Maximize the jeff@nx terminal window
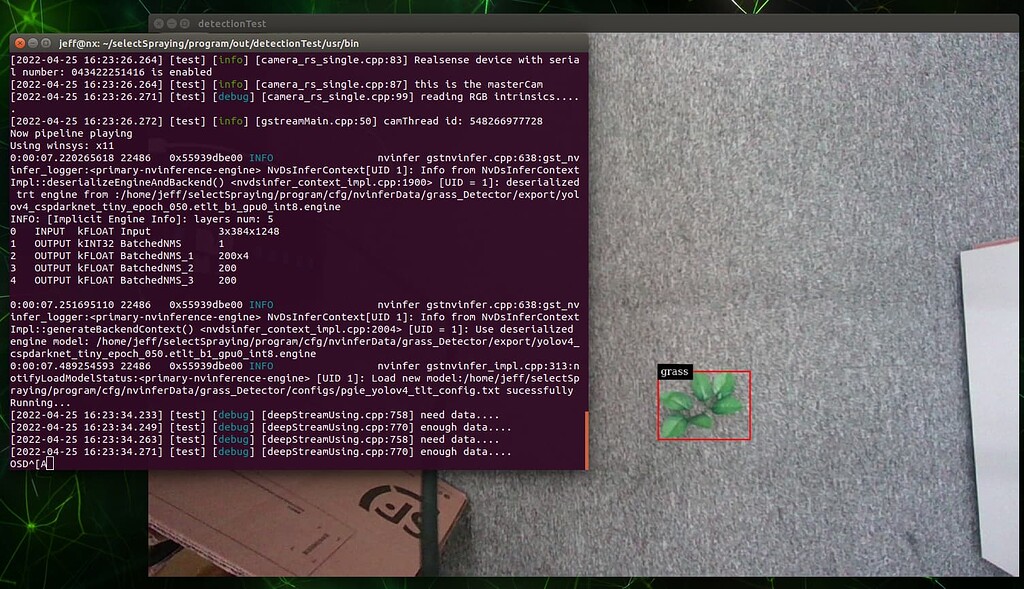This screenshot has width=1024, height=589. [47, 43]
